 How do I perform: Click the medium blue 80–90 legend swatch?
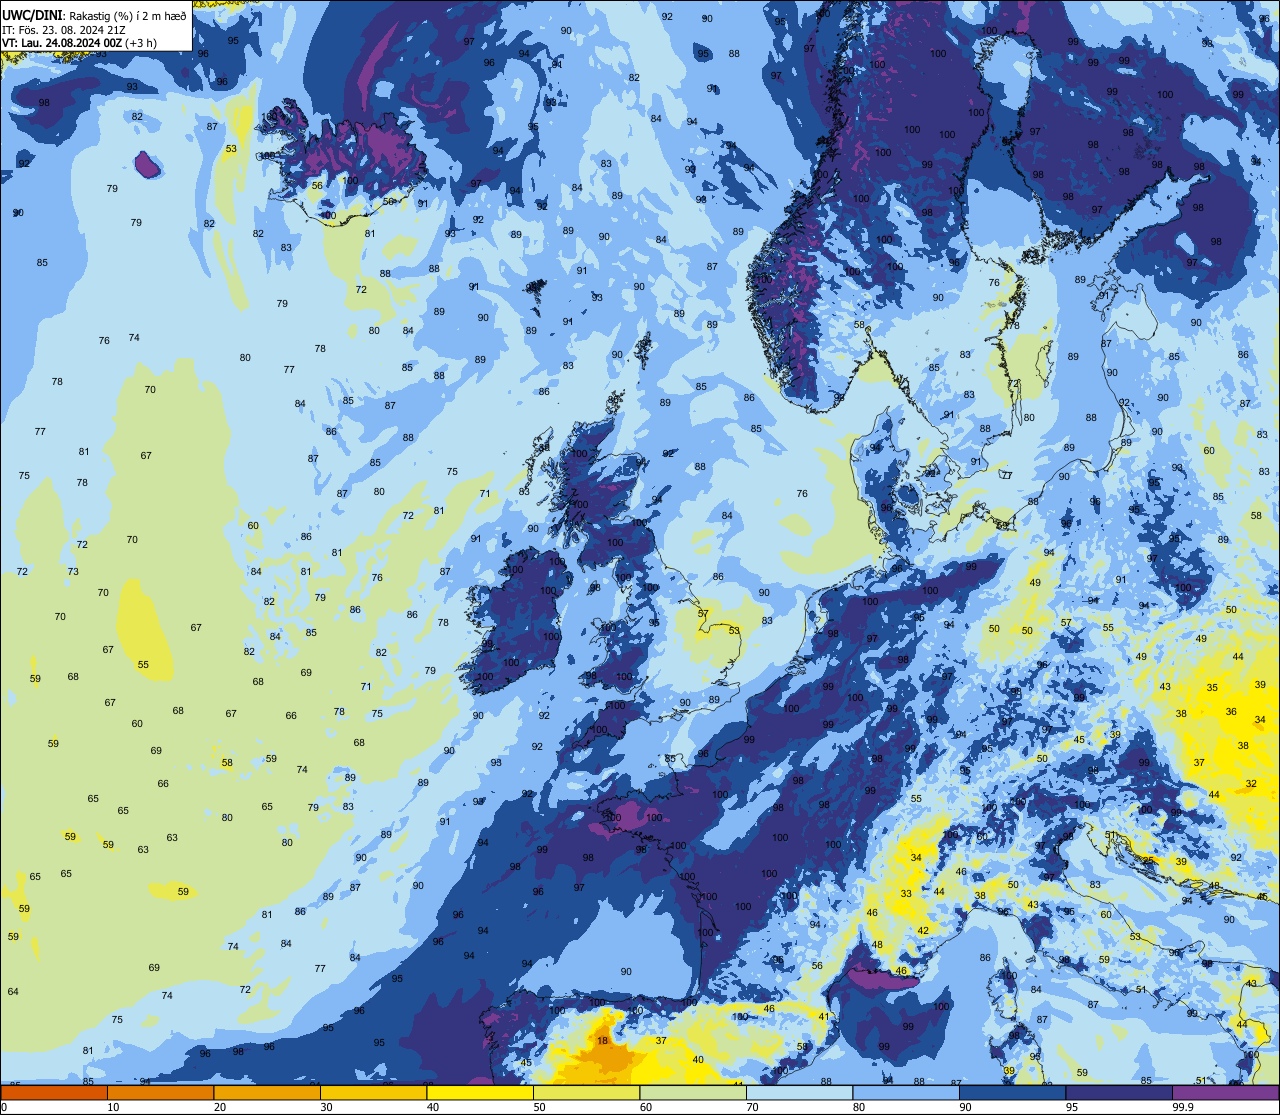click(x=906, y=1092)
